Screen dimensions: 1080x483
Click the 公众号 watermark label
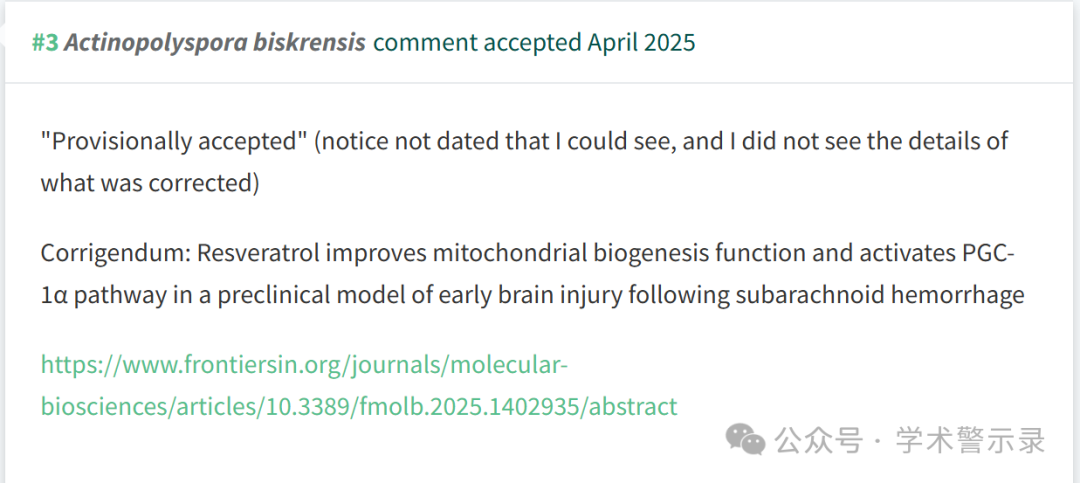(819, 440)
